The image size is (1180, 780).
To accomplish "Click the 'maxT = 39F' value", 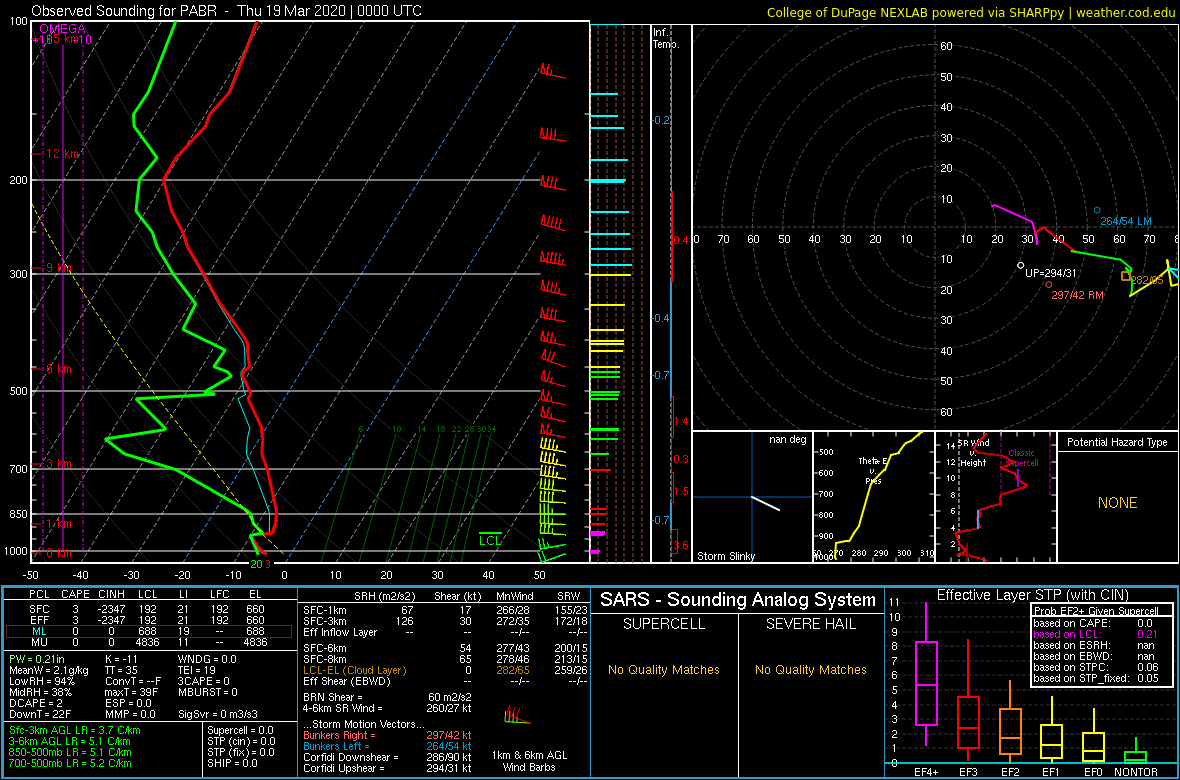I will tap(132, 692).
